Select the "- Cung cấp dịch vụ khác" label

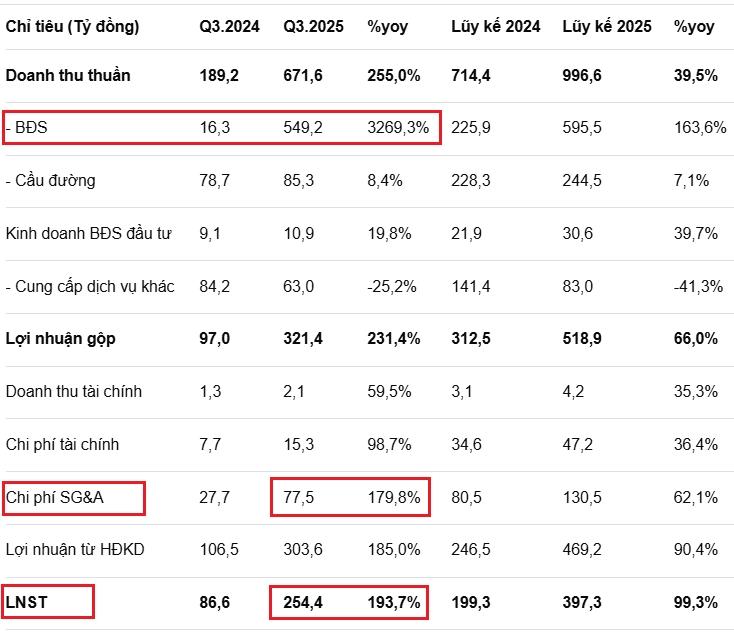(90, 287)
